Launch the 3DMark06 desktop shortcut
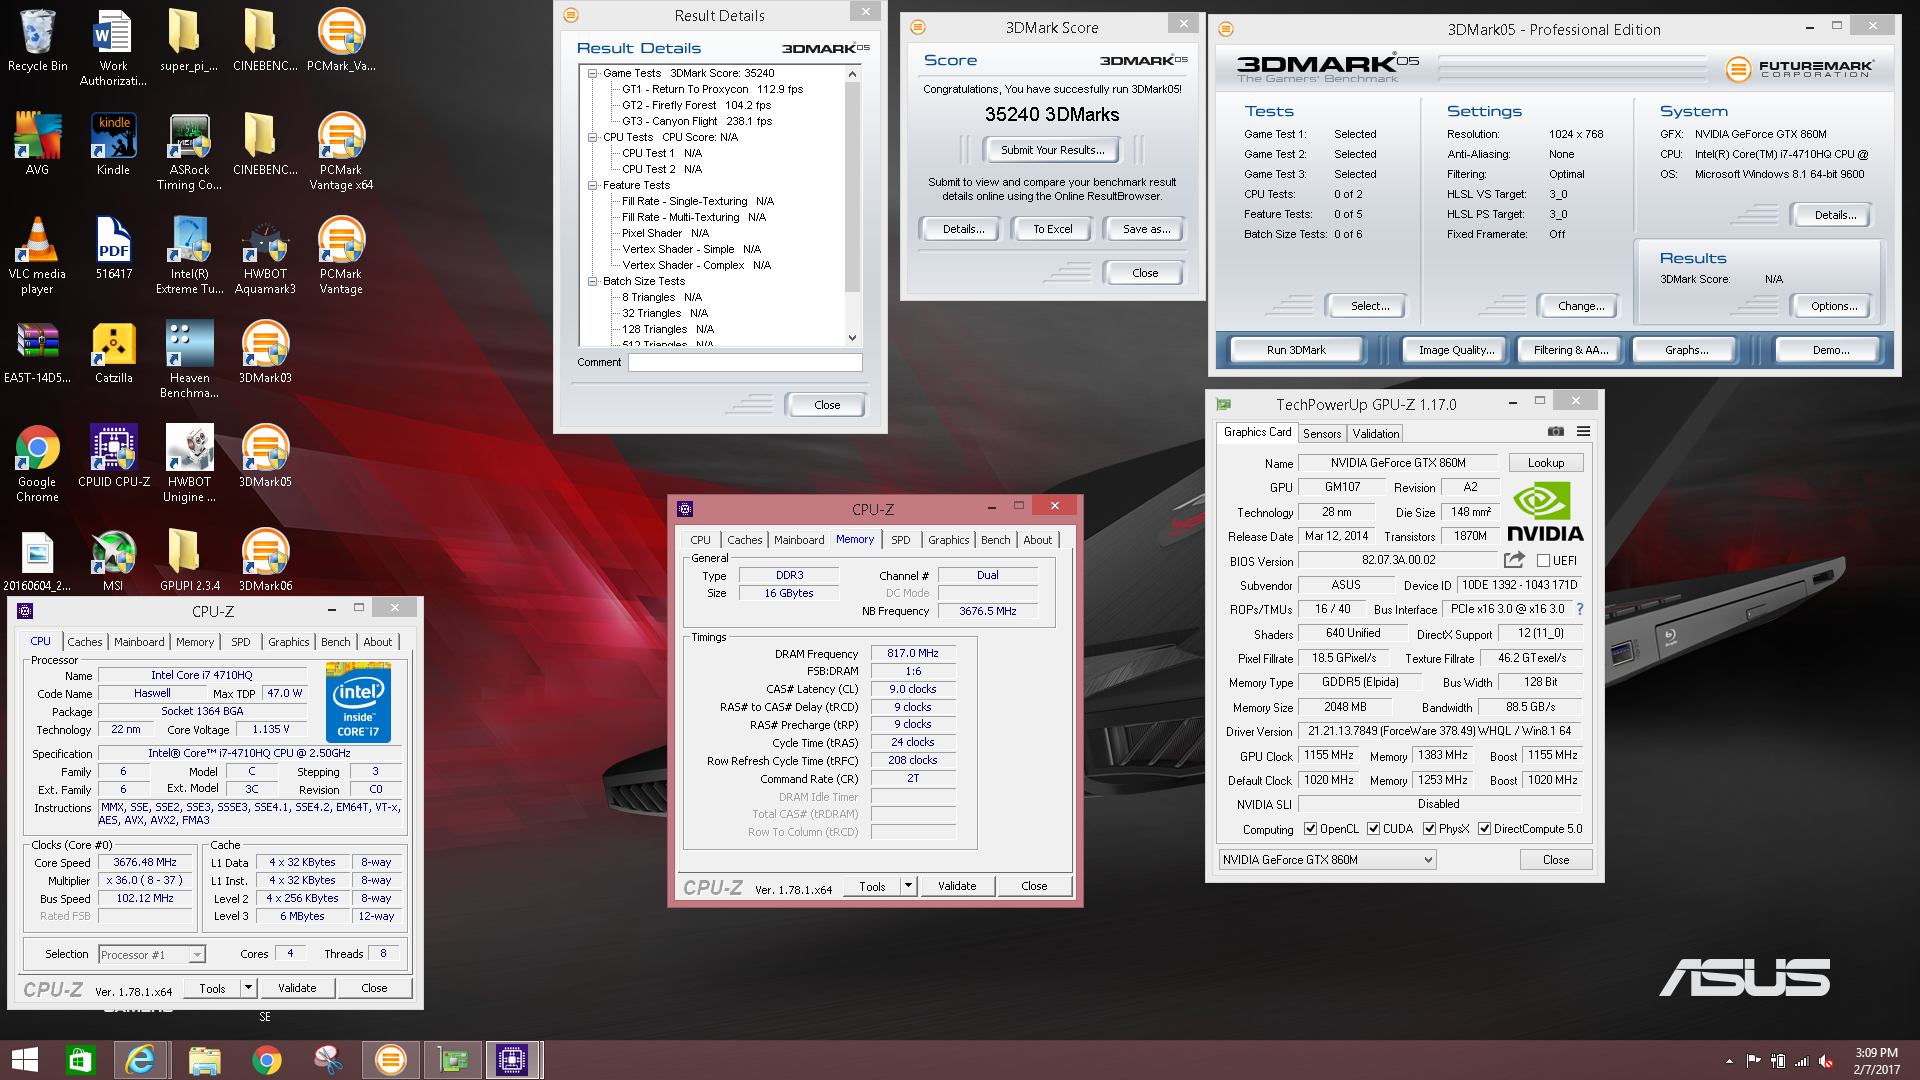Viewport: 1920px width, 1080px height. 265,560
